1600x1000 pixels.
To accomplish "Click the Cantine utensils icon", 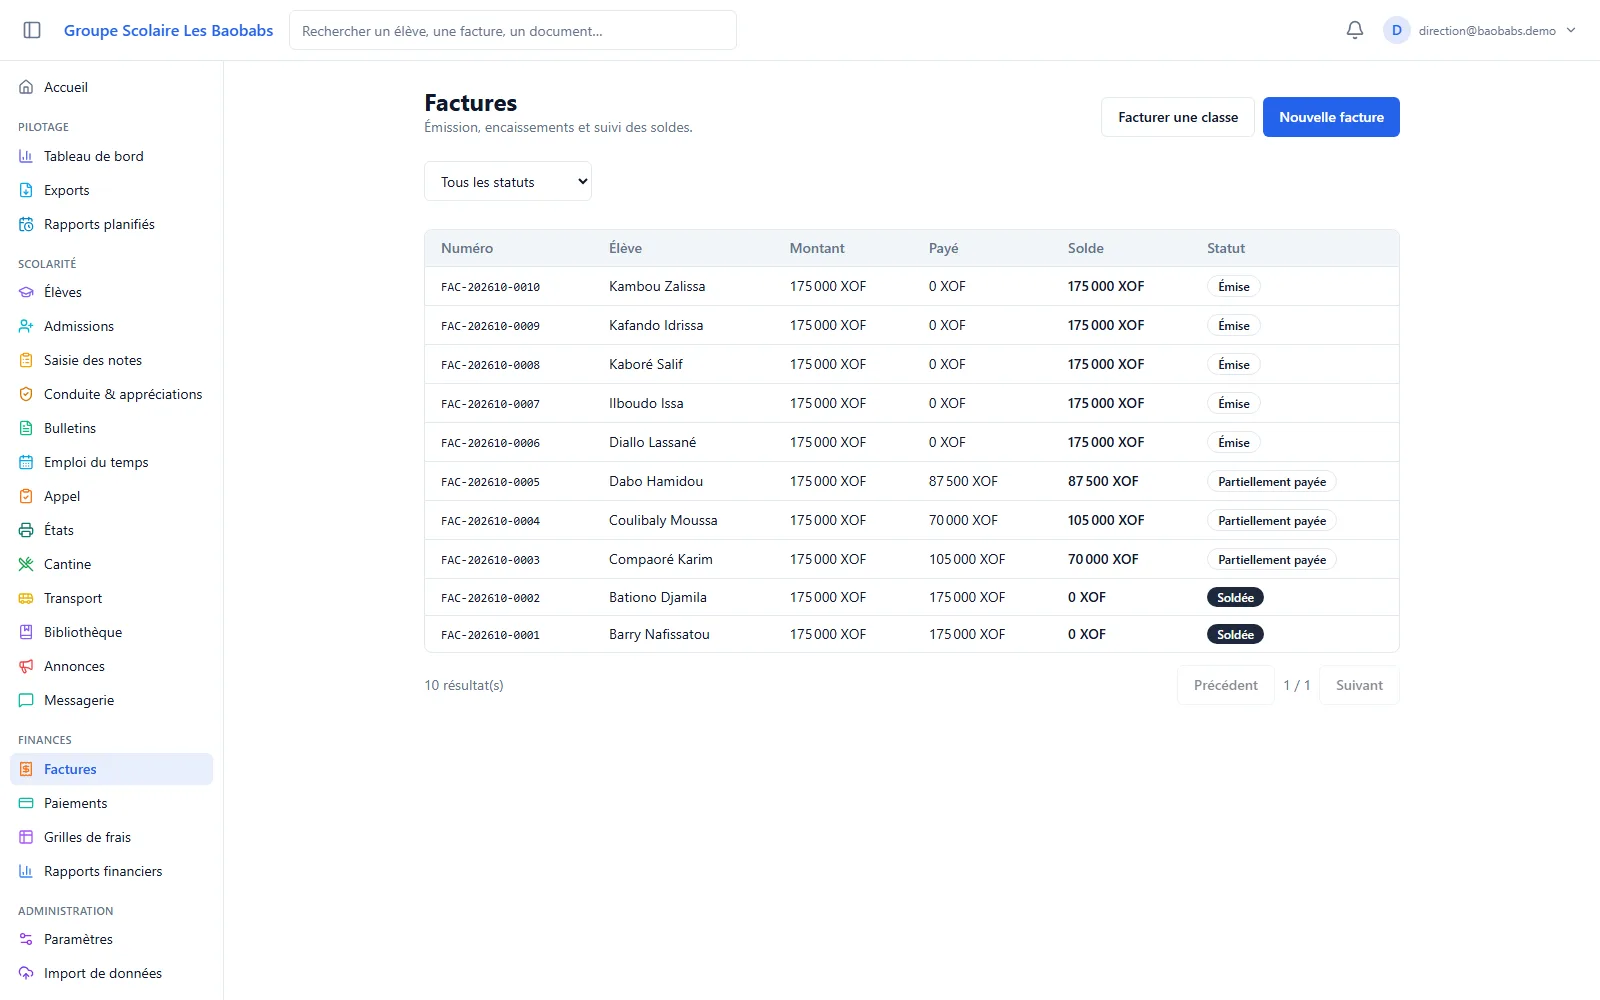I will click(26, 564).
